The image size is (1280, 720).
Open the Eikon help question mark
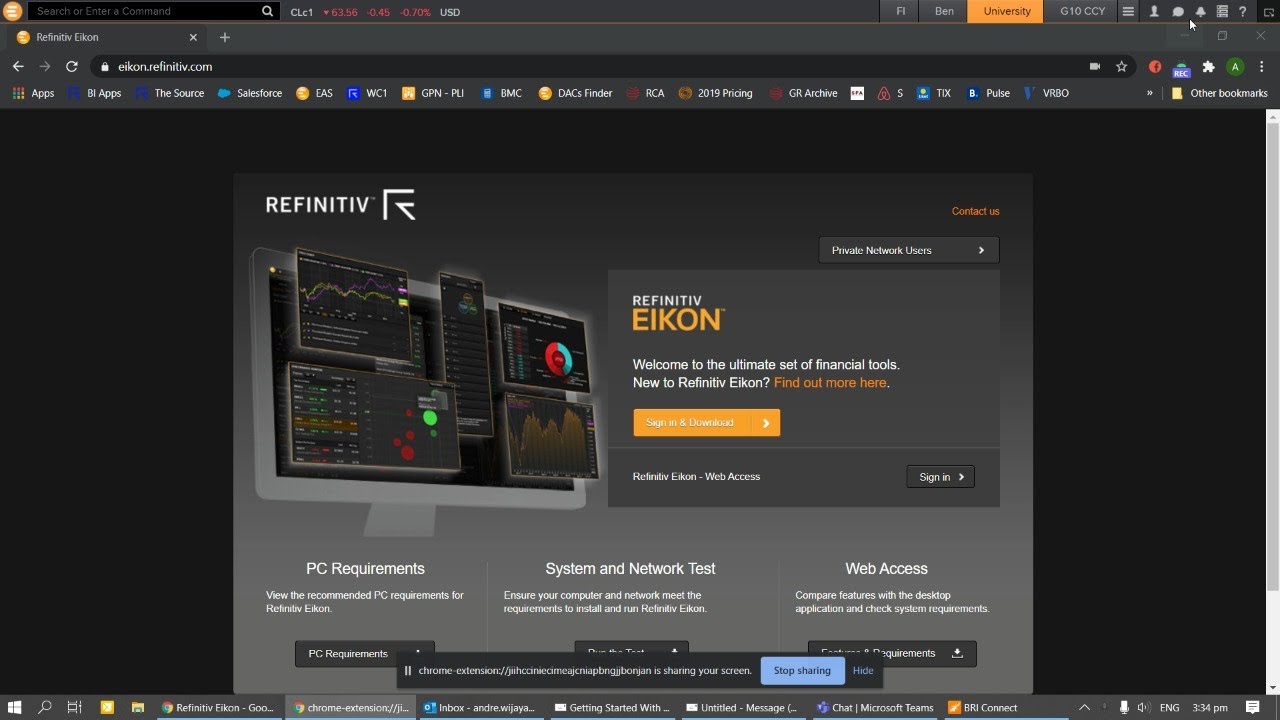tap(1243, 12)
